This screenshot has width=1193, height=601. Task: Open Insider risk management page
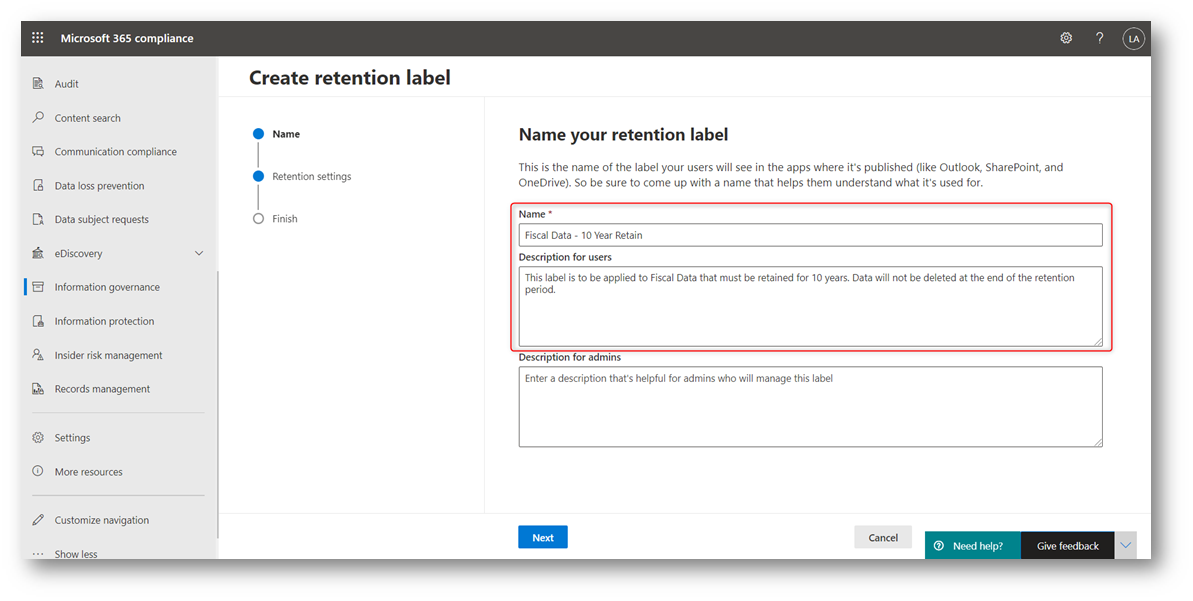pyautogui.click(x=108, y=355)
